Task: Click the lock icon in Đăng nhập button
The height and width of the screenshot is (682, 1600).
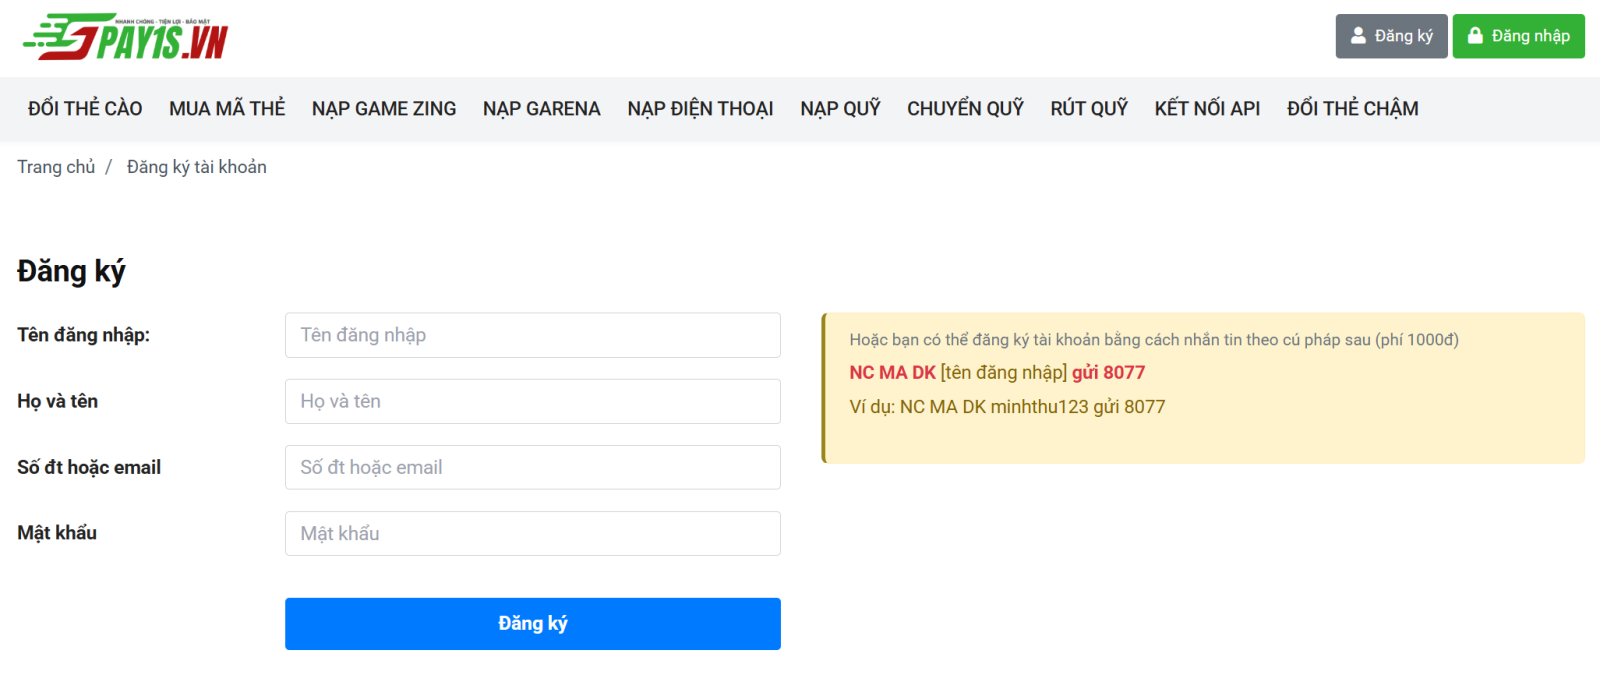Action: 1475,36
